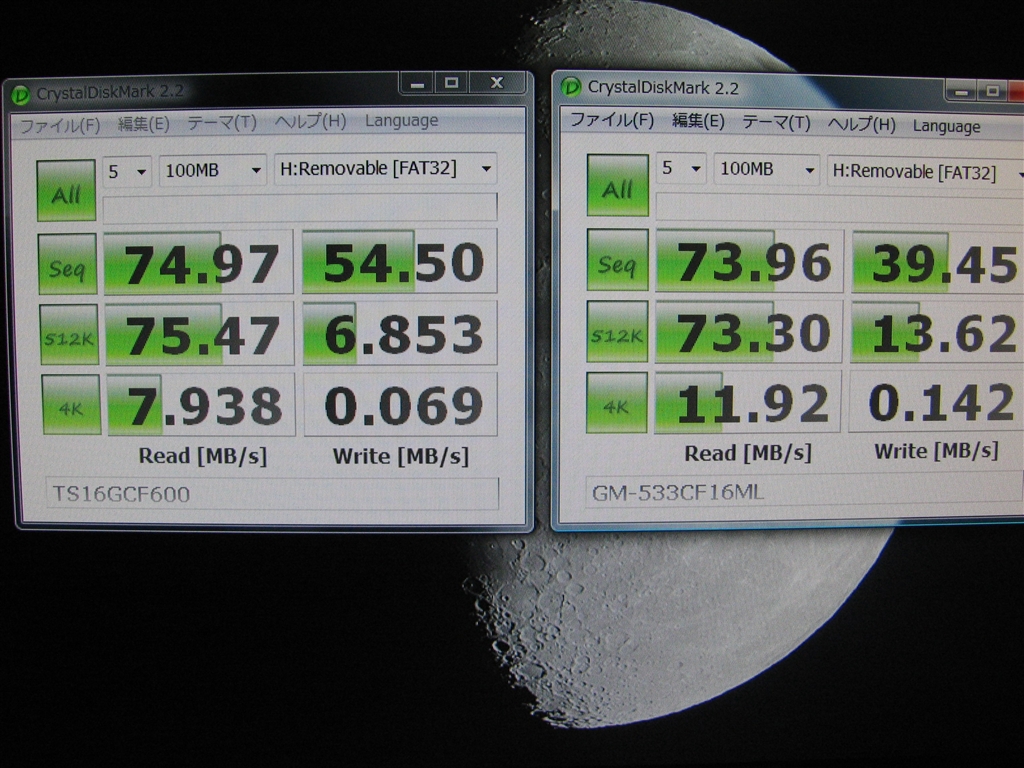The width and height of the screenshot is (1024, 768).
Task: Click the 4K write value 0.142
Action: pyautogui.click(x=936, y=402)
